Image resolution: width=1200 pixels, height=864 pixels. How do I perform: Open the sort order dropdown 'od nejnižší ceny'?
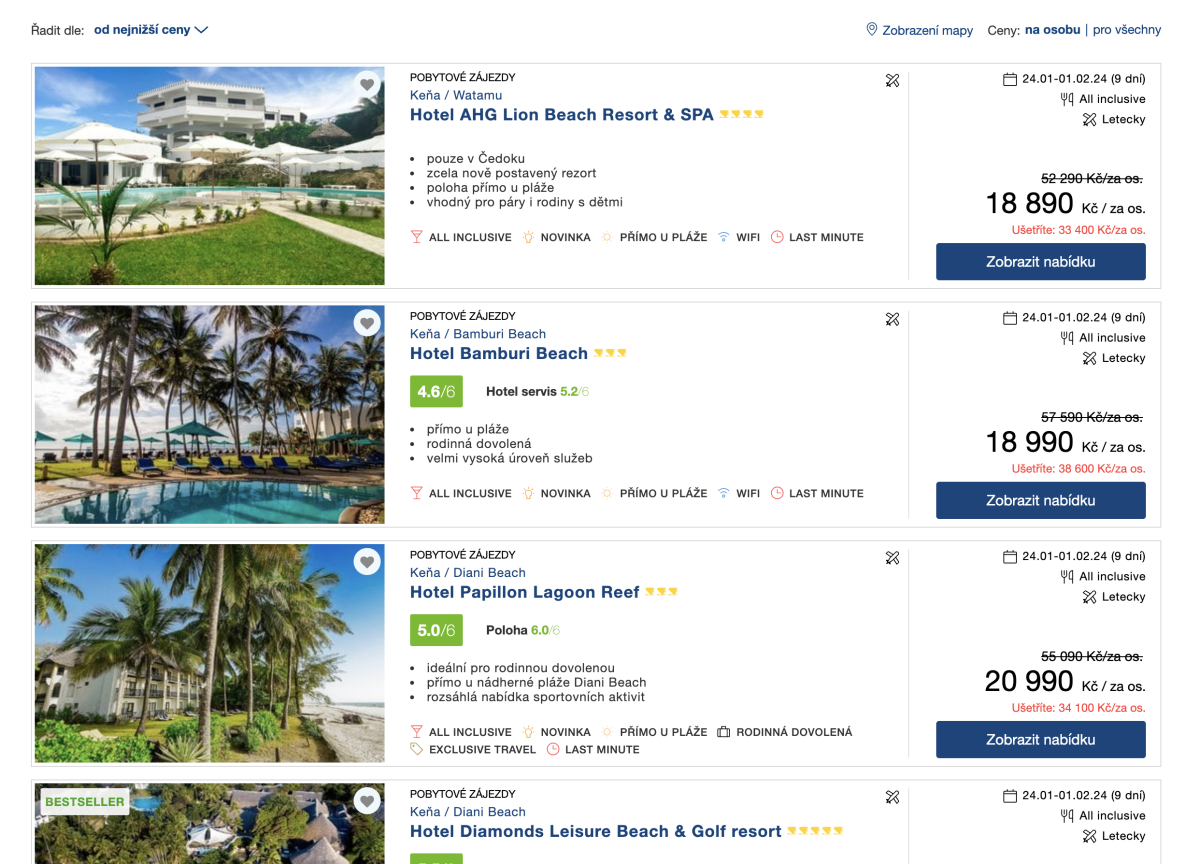tap(151, 30)
